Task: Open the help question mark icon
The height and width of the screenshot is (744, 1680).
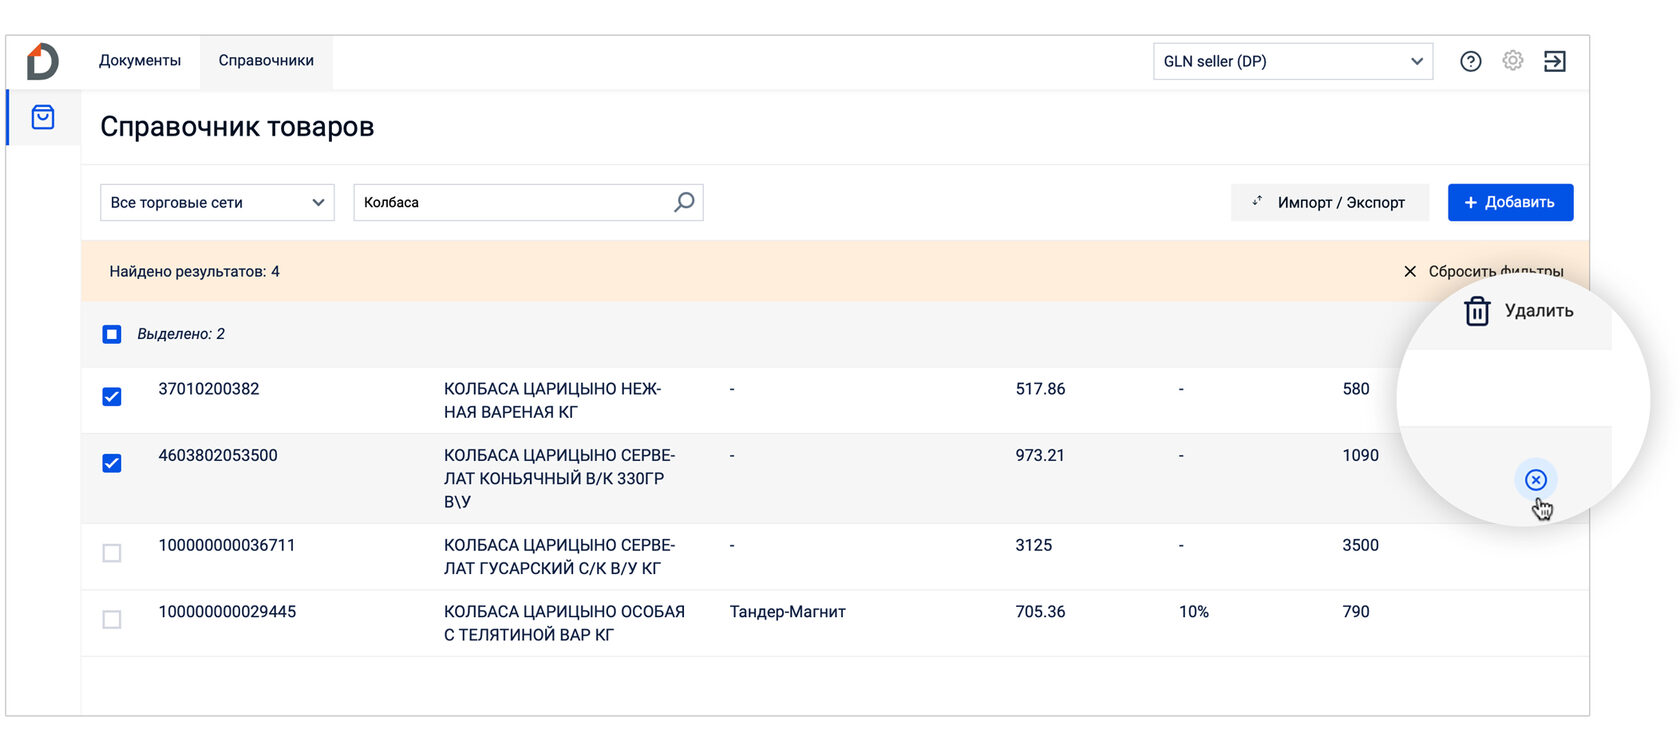Action: coord(1470,61)
